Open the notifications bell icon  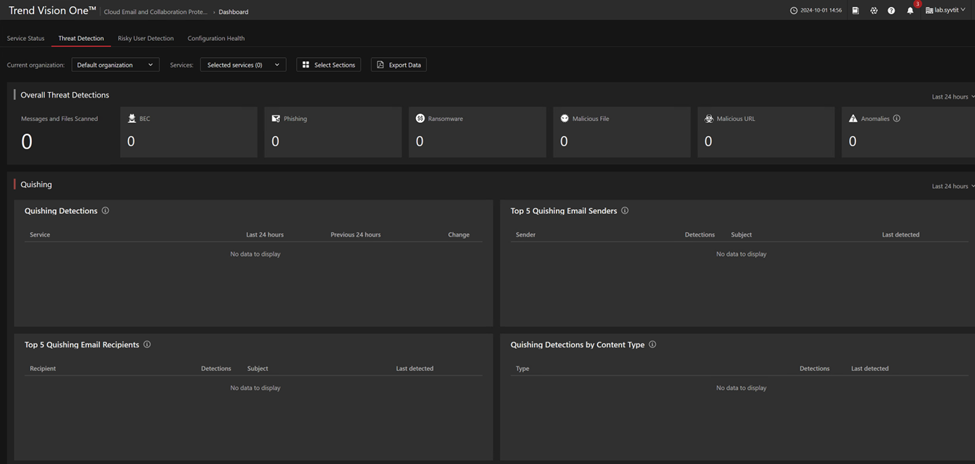point(910,11)
